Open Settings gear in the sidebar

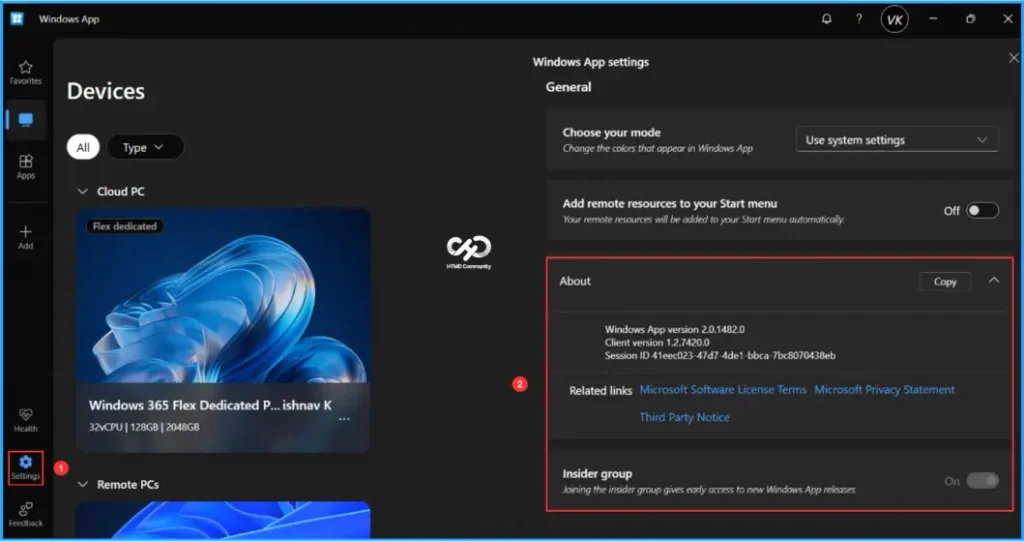(x=25, y=468)
